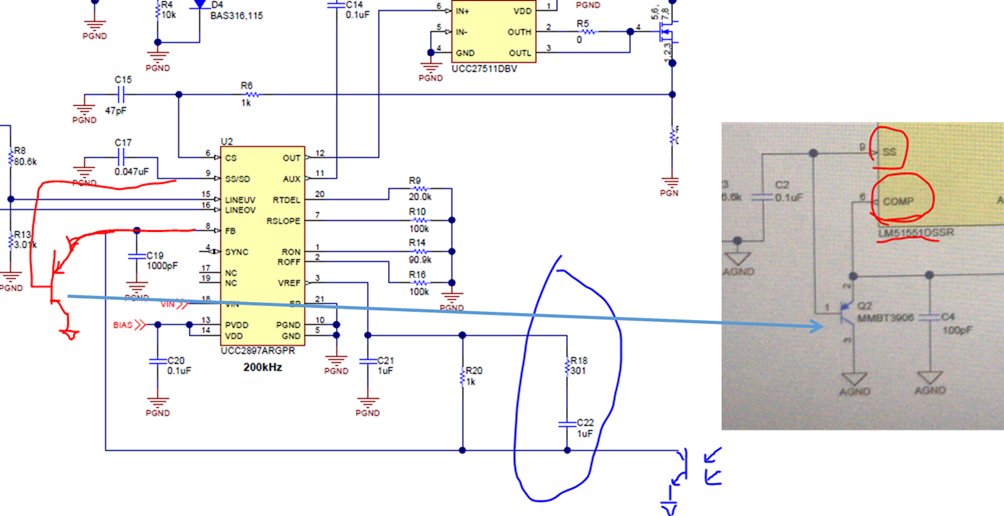1004x516 pixels.
Task: Click the SS/SD pin label on U2
Action: pos(236,178)
